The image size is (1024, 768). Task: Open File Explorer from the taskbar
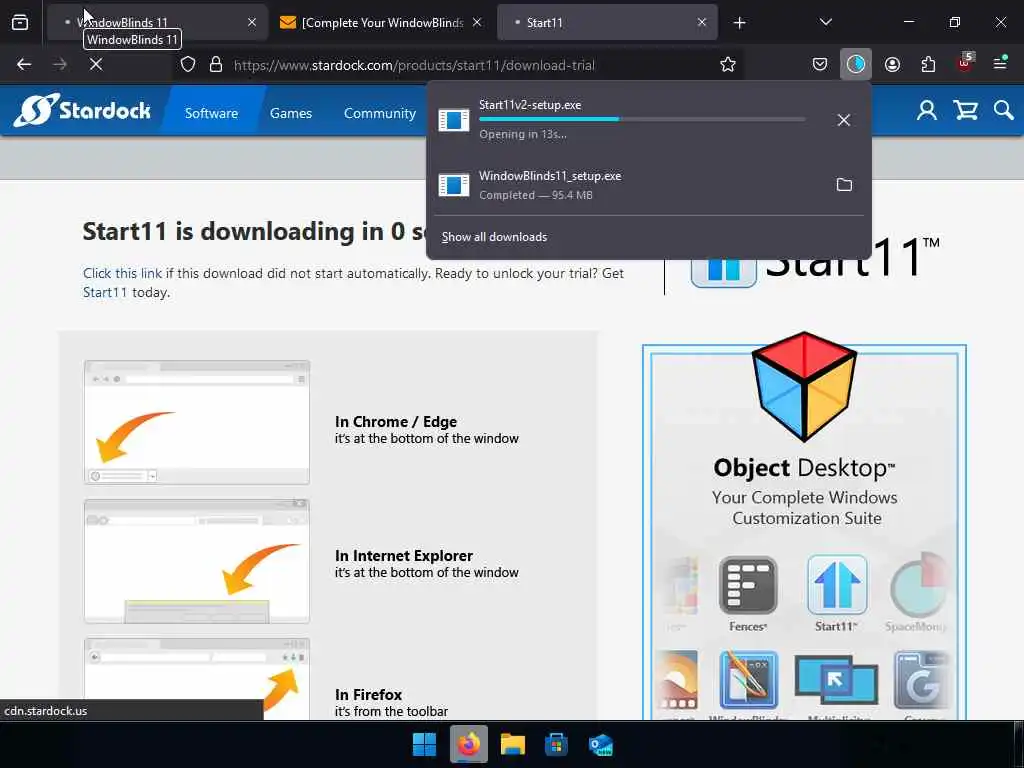513,744
